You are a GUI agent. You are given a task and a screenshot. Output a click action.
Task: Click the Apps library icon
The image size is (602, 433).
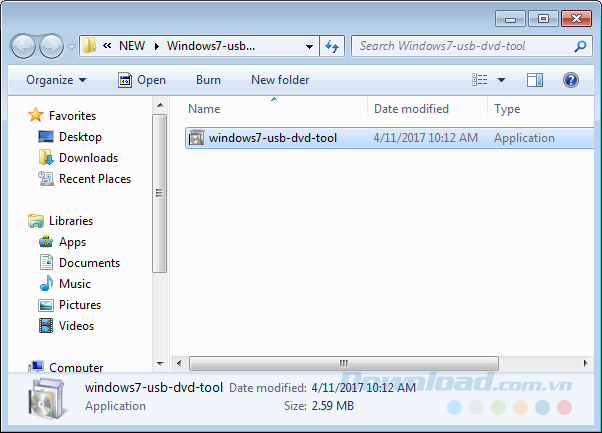46,241
